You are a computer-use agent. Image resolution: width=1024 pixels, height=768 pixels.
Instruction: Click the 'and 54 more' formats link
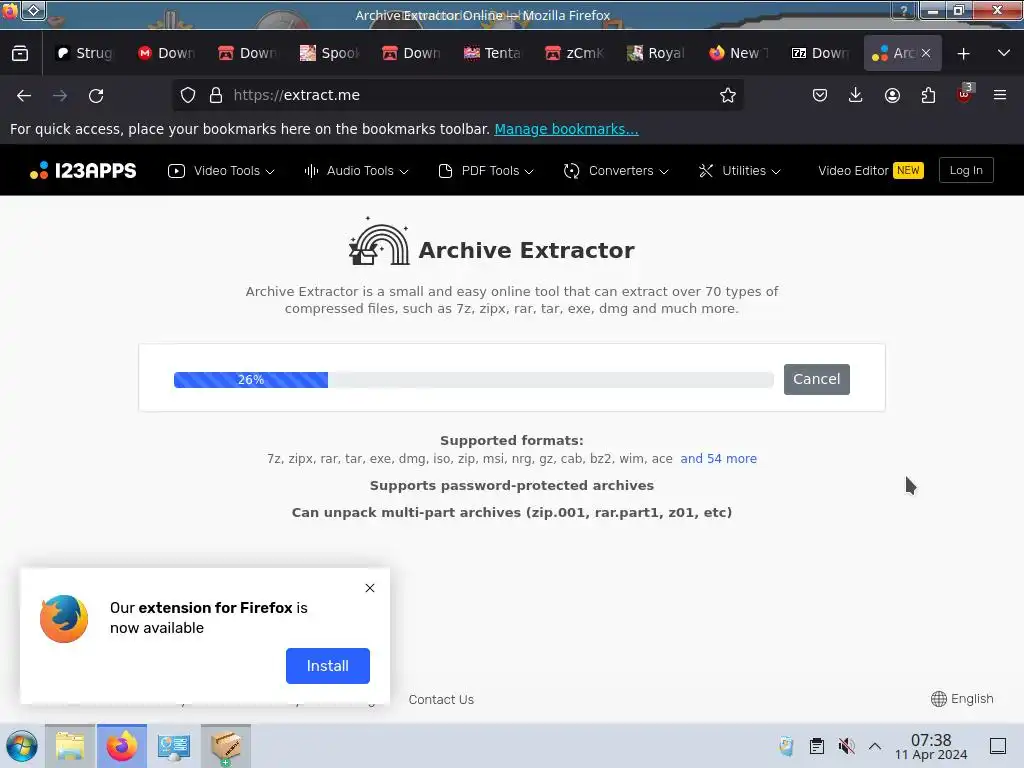click(718, 458)
